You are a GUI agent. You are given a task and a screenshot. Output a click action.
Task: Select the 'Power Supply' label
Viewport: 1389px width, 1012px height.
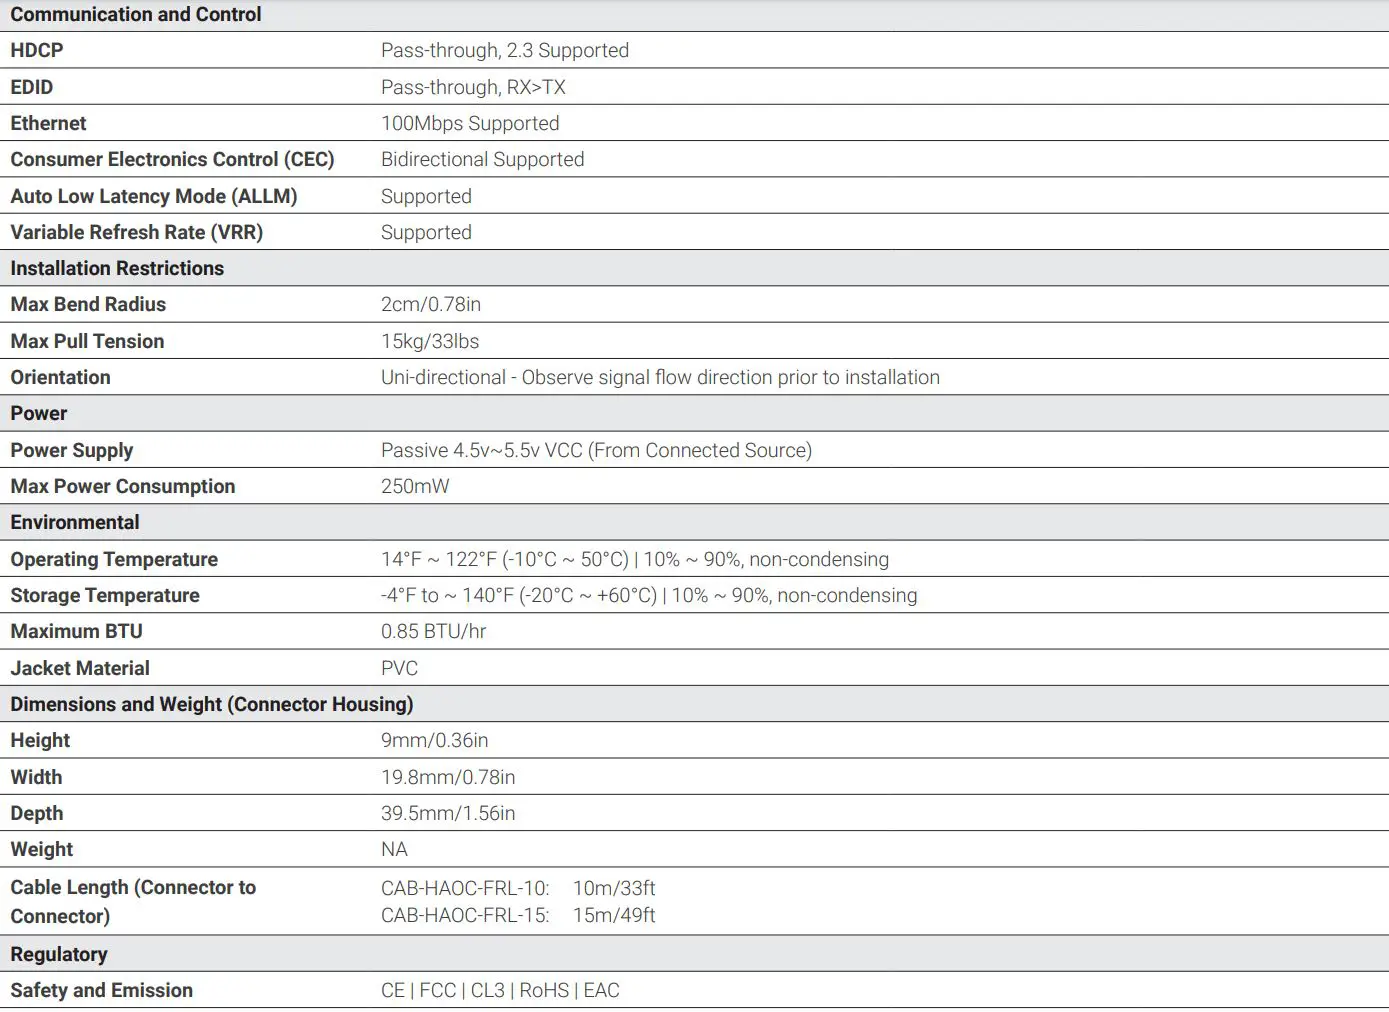[x=72, y=450]
